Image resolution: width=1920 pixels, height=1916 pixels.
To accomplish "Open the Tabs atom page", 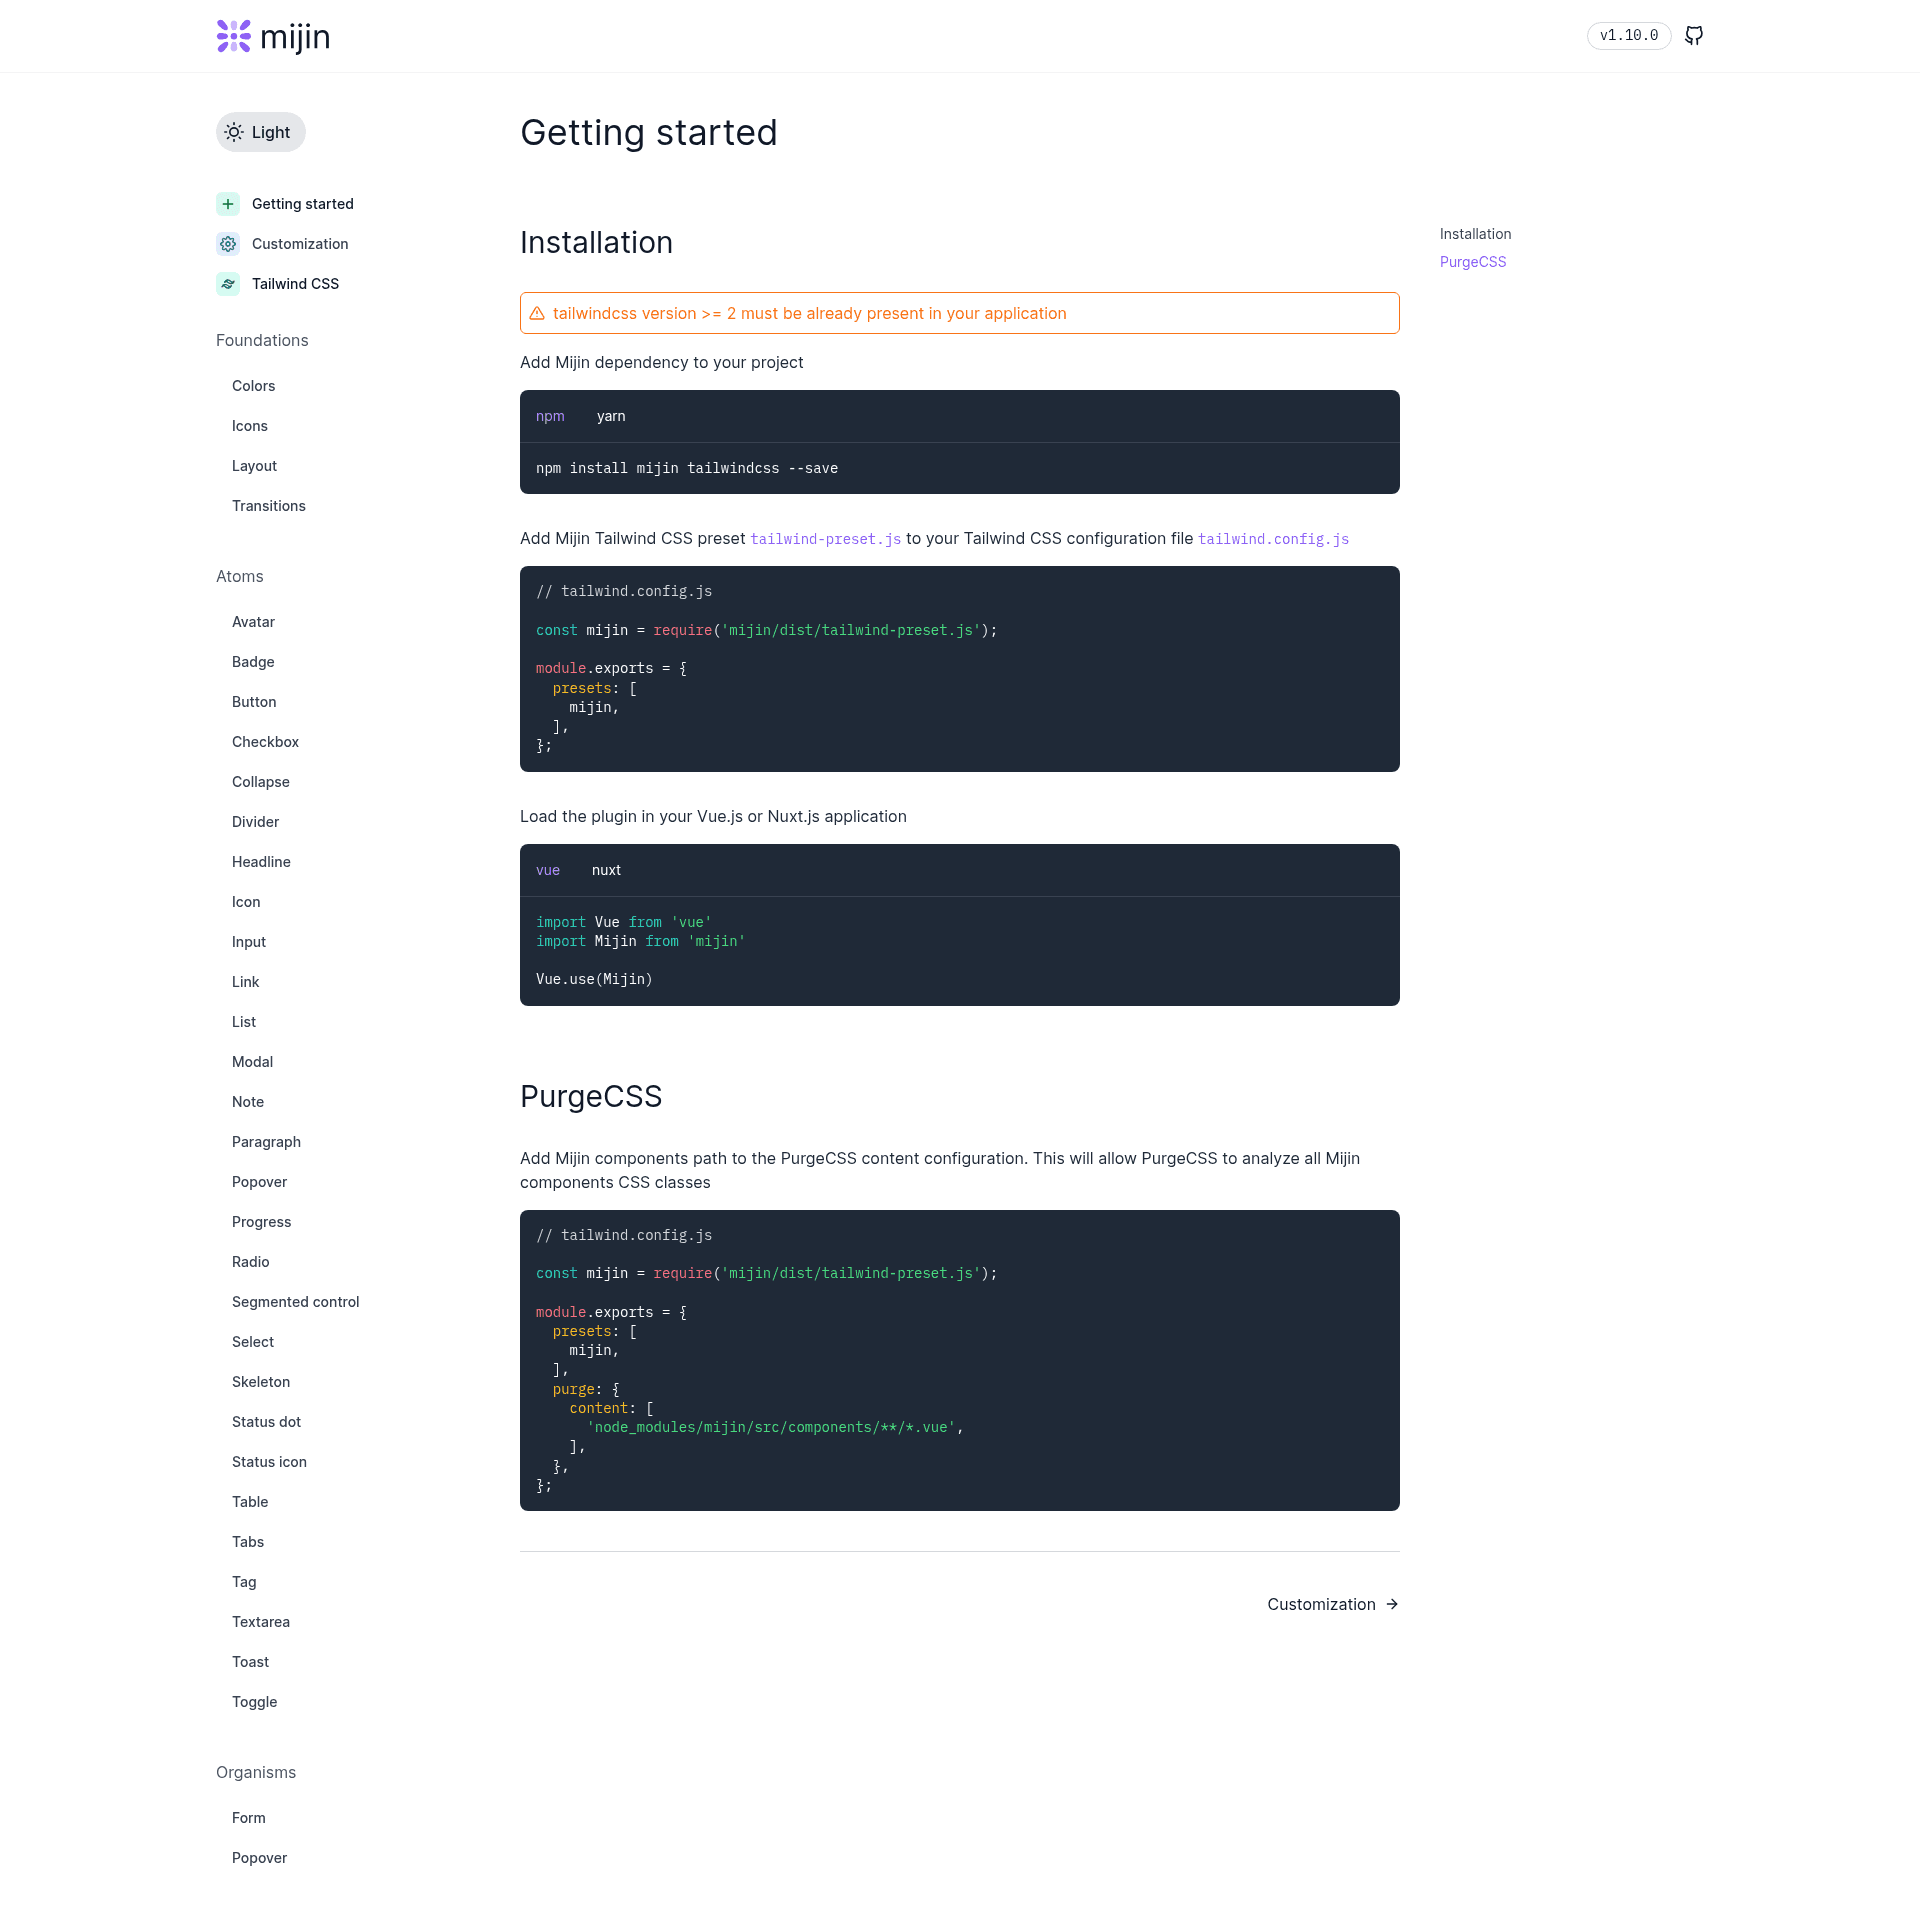I will coord(248,1542).
